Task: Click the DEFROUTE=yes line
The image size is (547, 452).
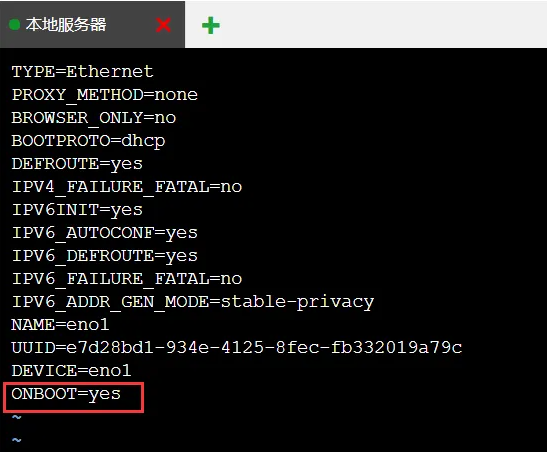Action: pos(77,165)
